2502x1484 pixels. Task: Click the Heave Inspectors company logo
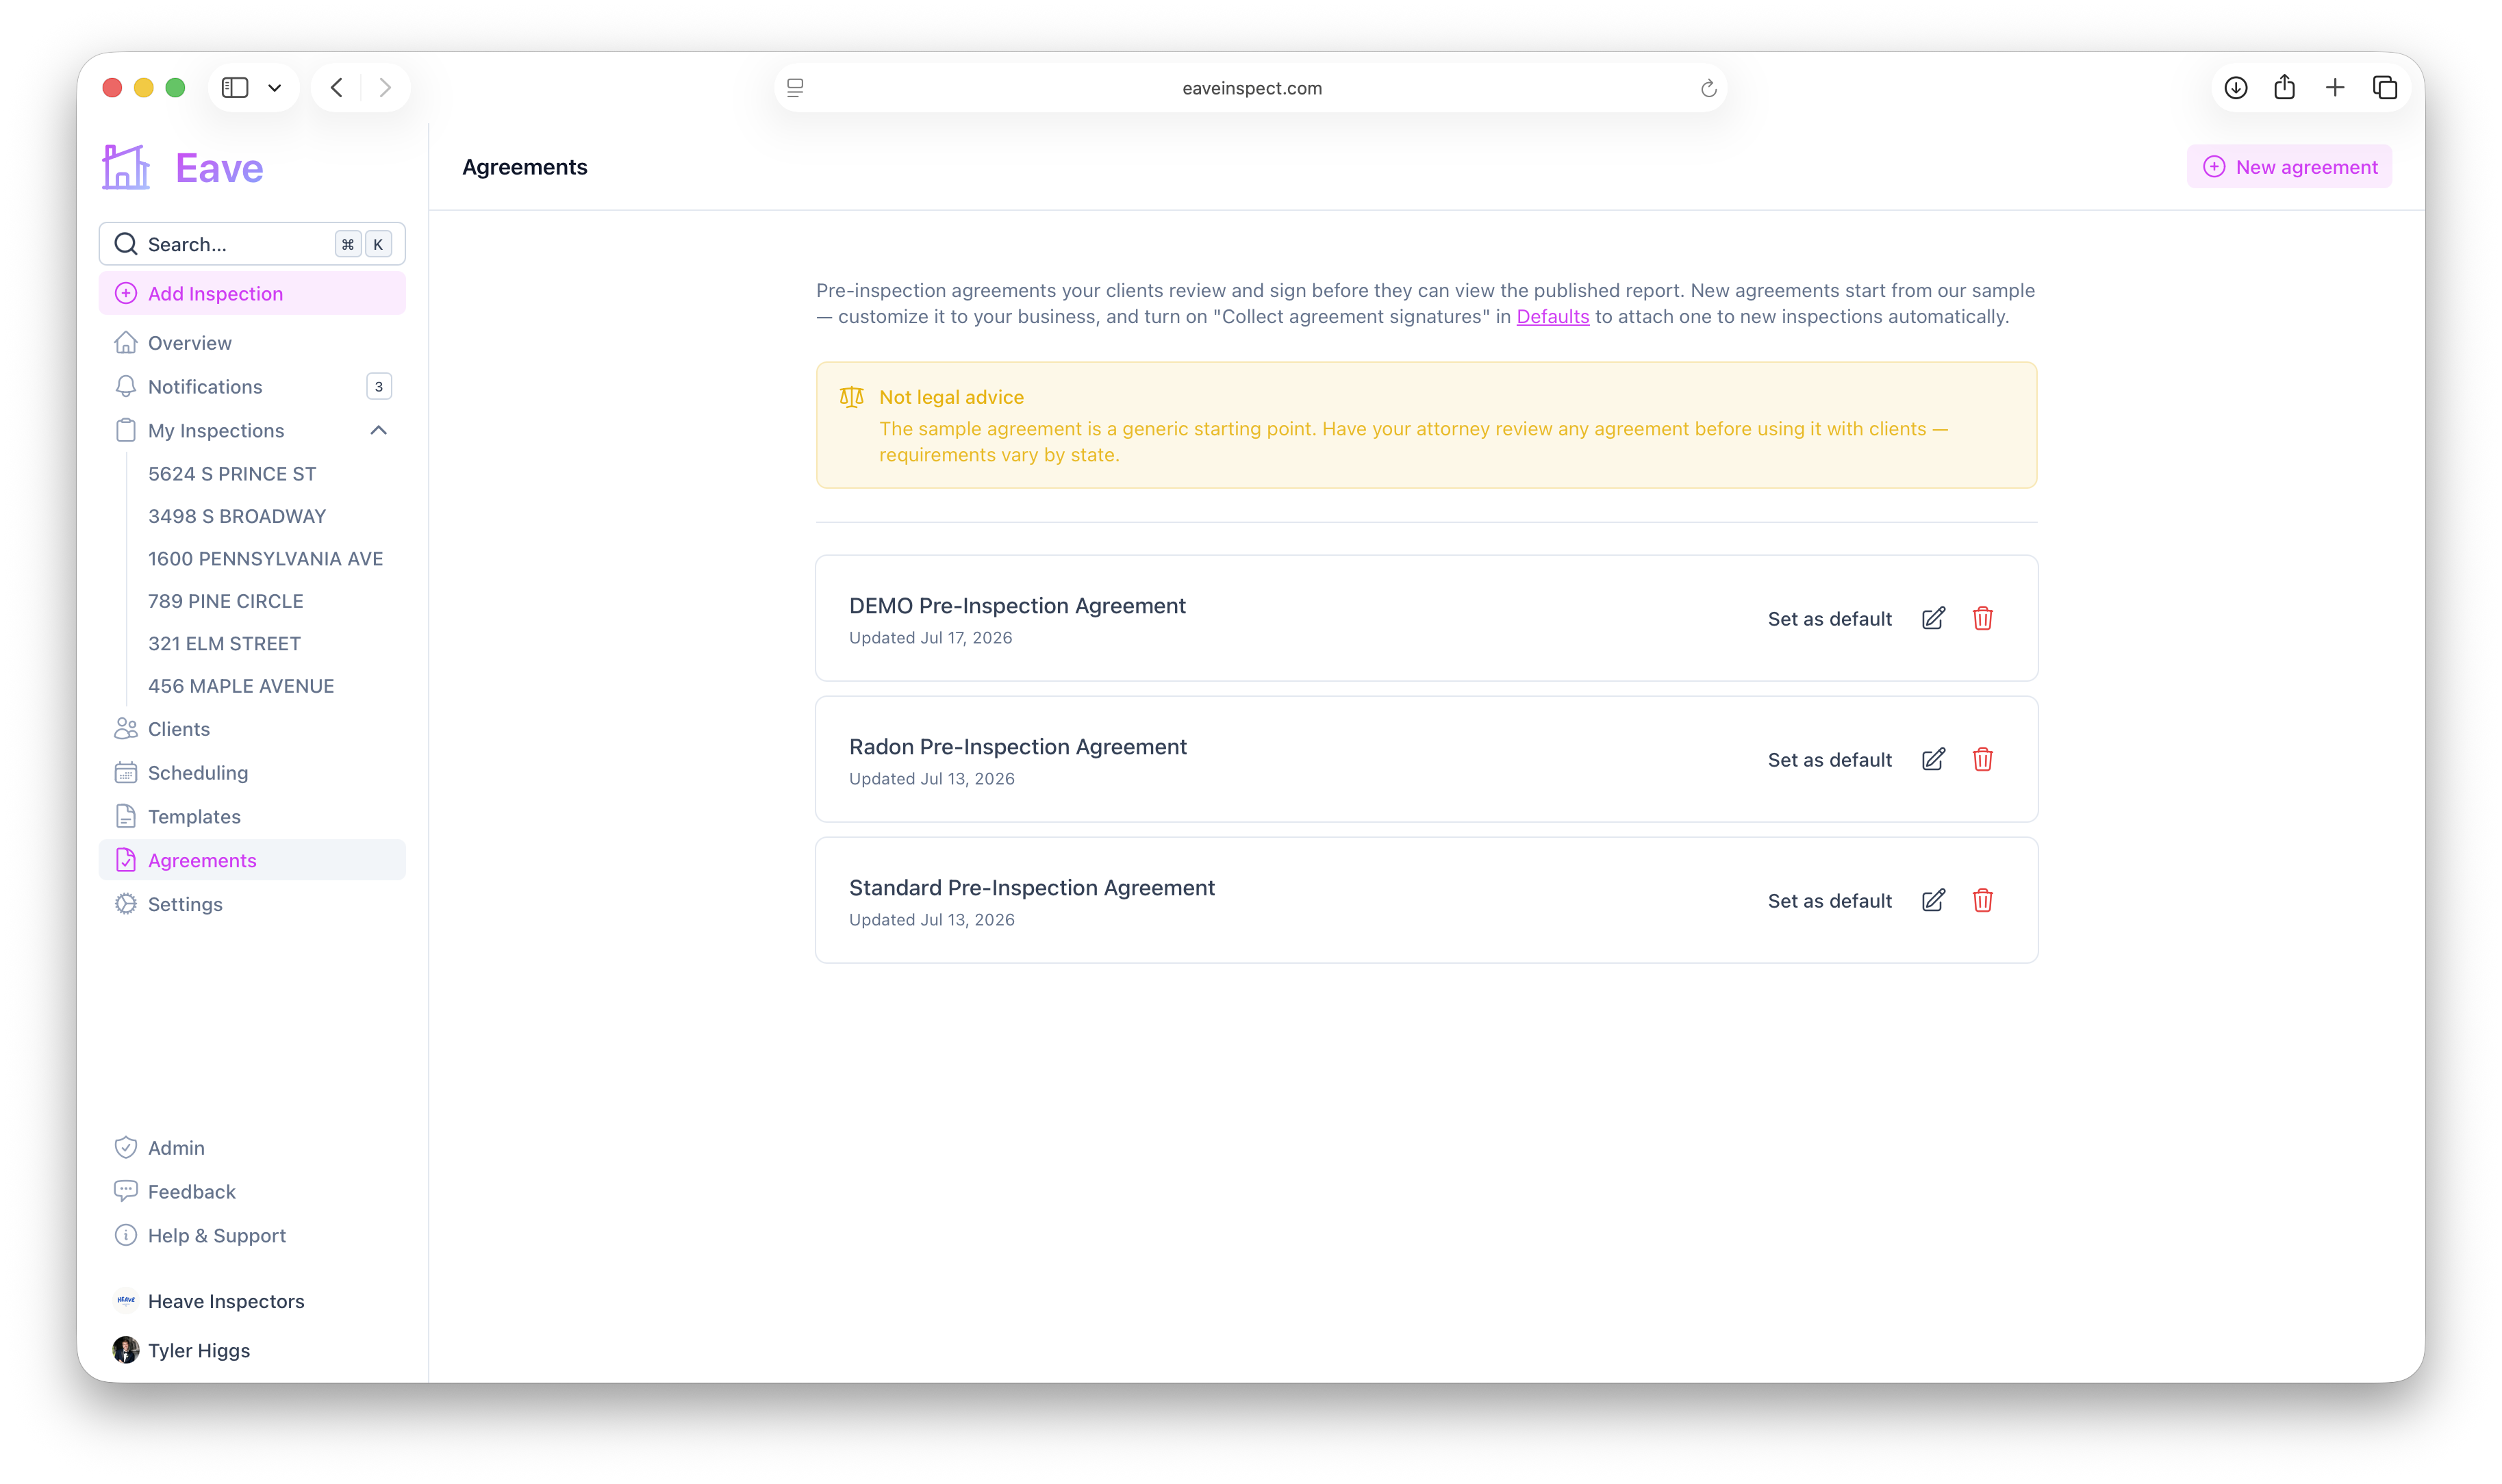(126, 1301)
